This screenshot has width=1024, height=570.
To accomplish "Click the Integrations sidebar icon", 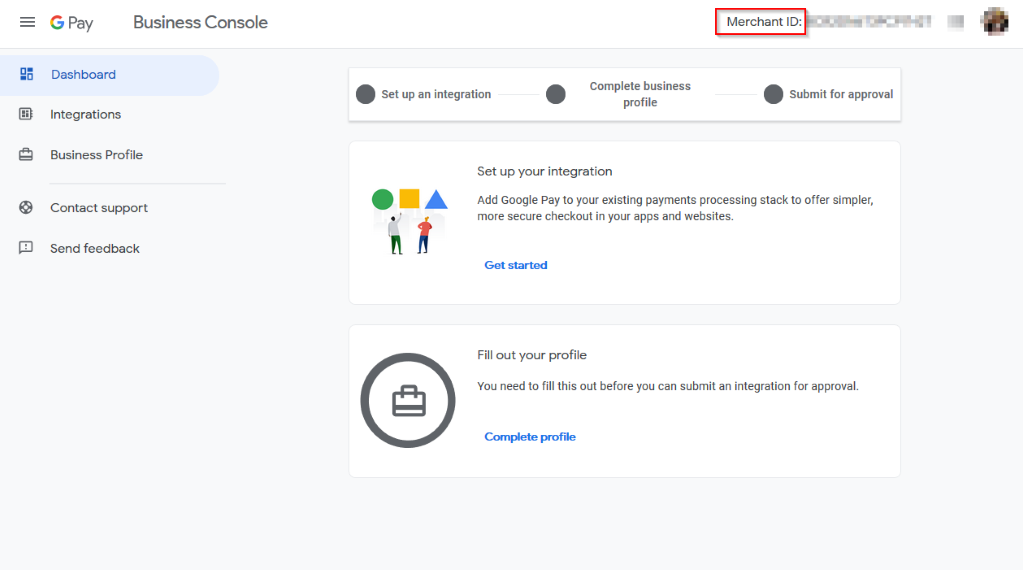I will coord(25,114).
